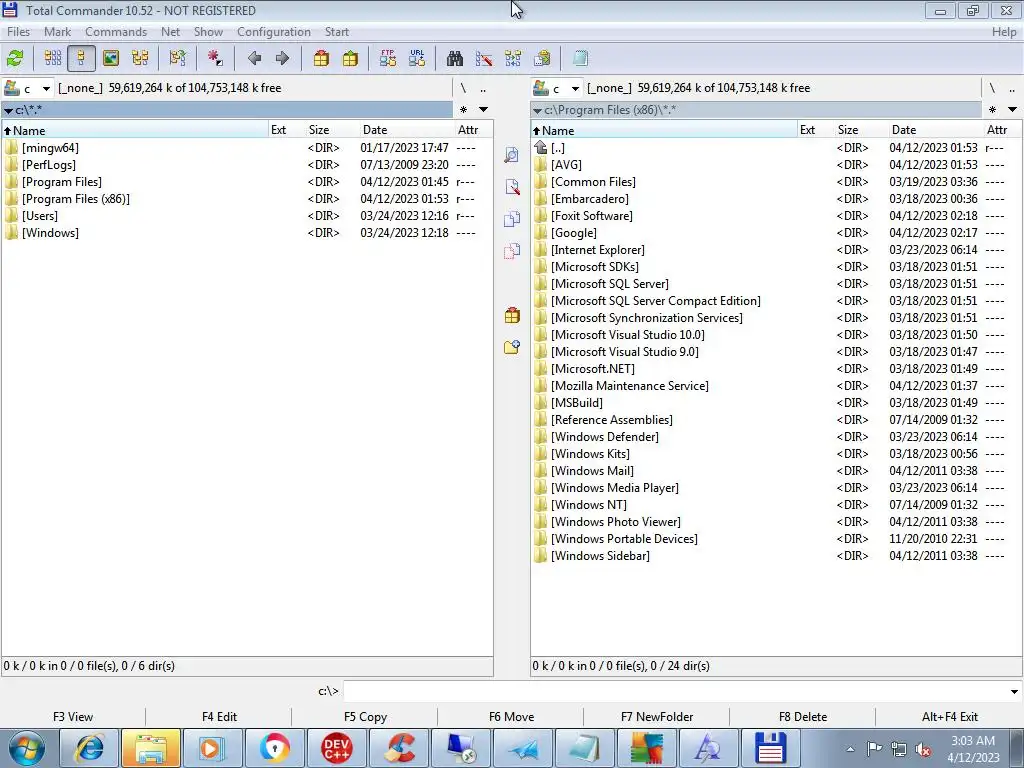Open the Configuration menu
Viewport: 1024px width, 768px height.
[x=274, y=31]
